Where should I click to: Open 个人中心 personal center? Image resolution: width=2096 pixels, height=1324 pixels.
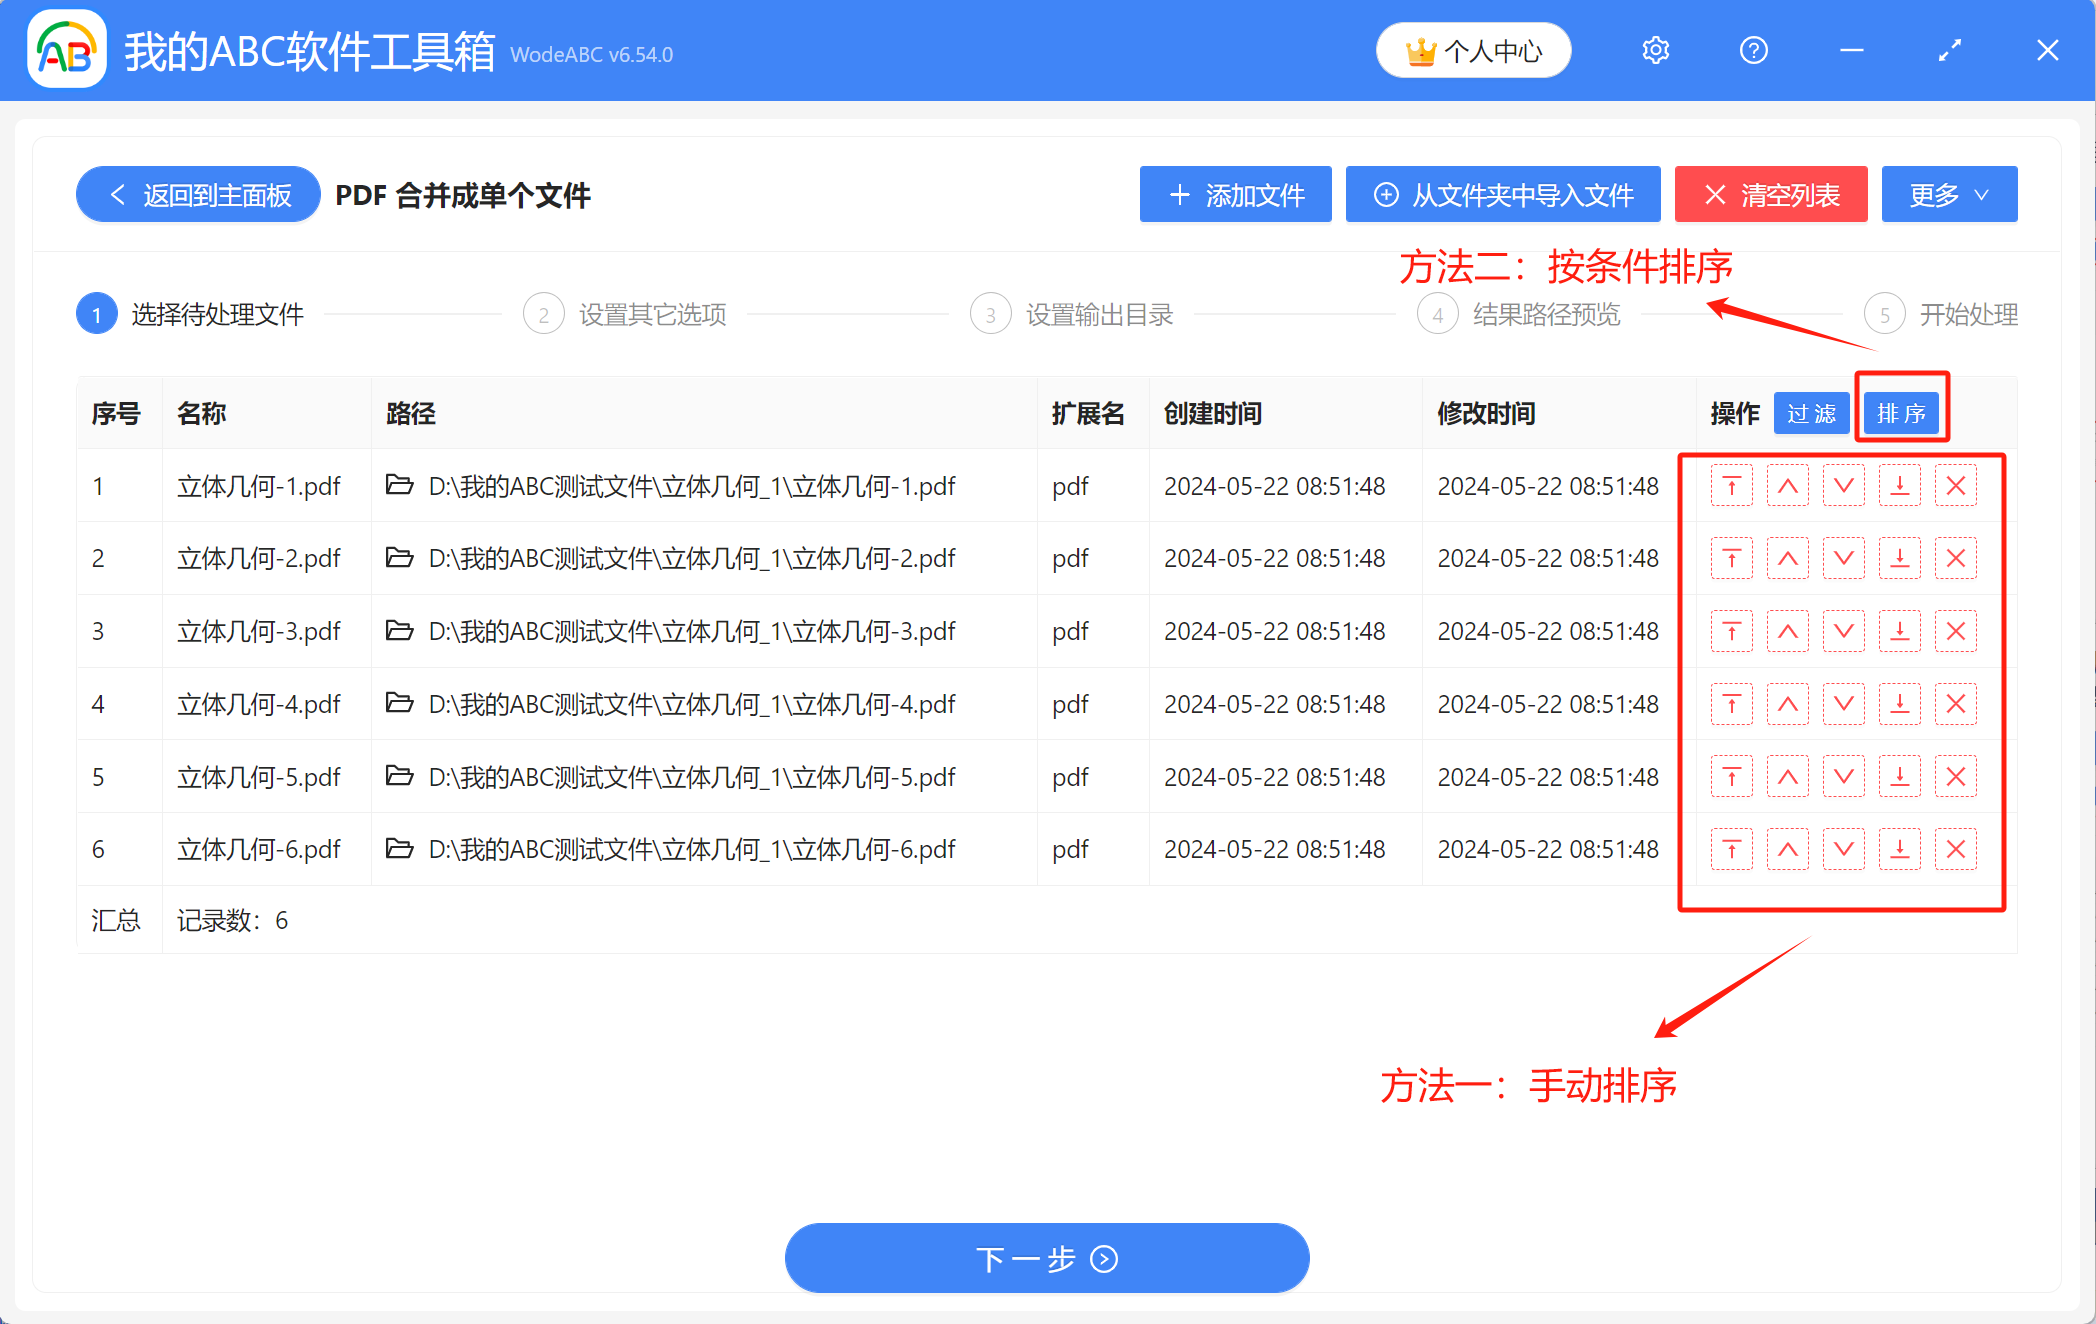[x=1473, y=50]
